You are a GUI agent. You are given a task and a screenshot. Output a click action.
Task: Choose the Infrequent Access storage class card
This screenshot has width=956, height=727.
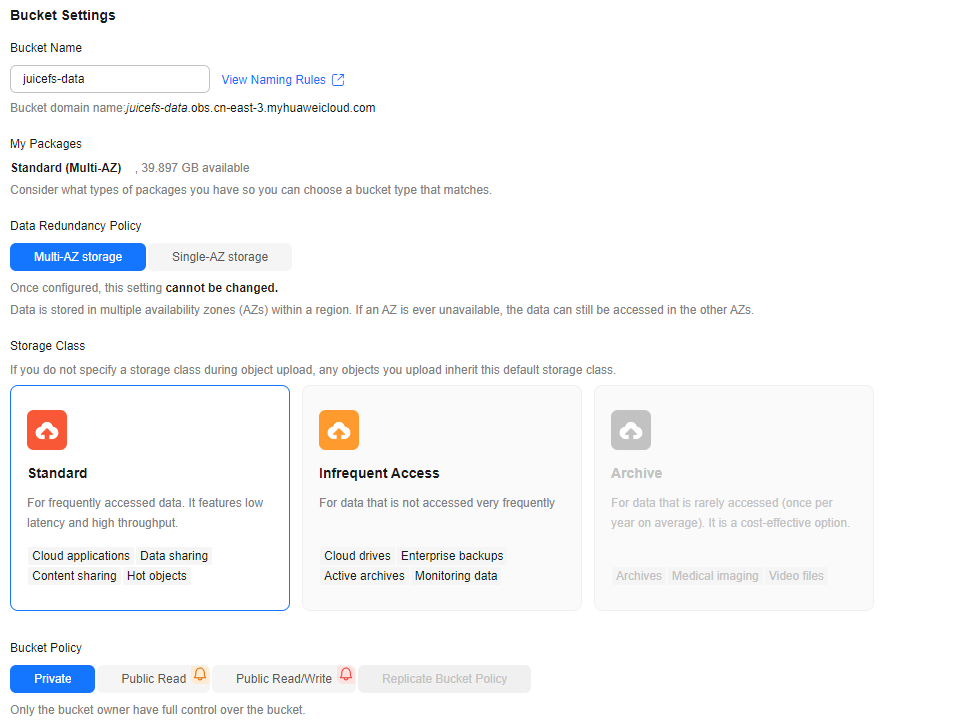[442, 498]
